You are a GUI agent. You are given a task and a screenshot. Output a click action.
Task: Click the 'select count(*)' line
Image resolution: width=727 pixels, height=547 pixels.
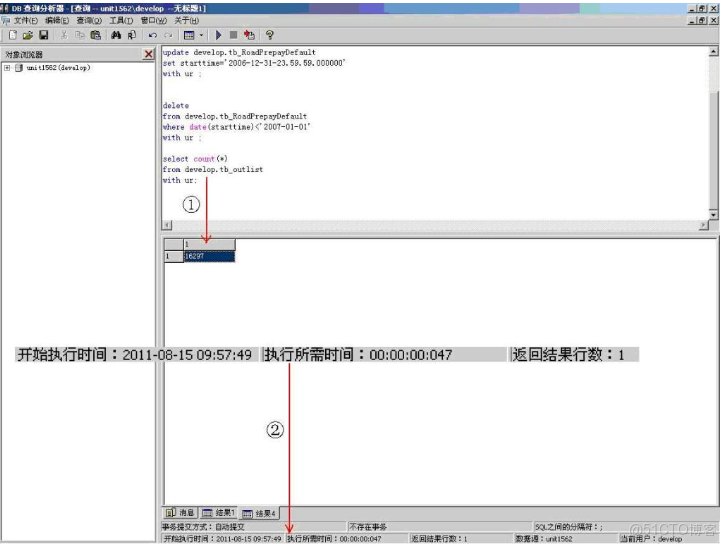tap(195, 159)
